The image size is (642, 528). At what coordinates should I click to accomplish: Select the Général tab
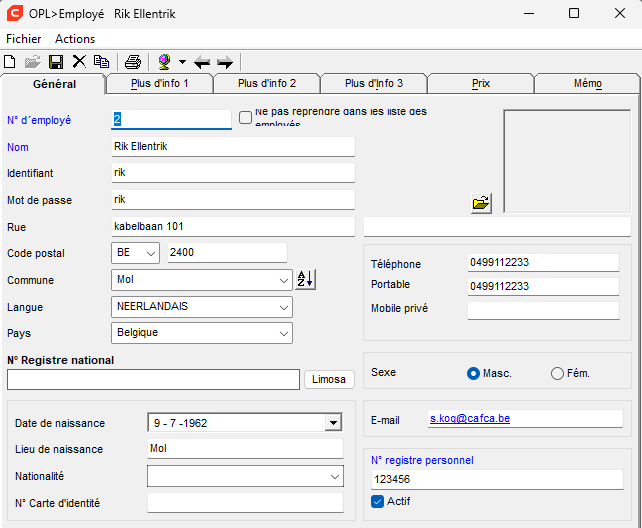coord(54,84)
